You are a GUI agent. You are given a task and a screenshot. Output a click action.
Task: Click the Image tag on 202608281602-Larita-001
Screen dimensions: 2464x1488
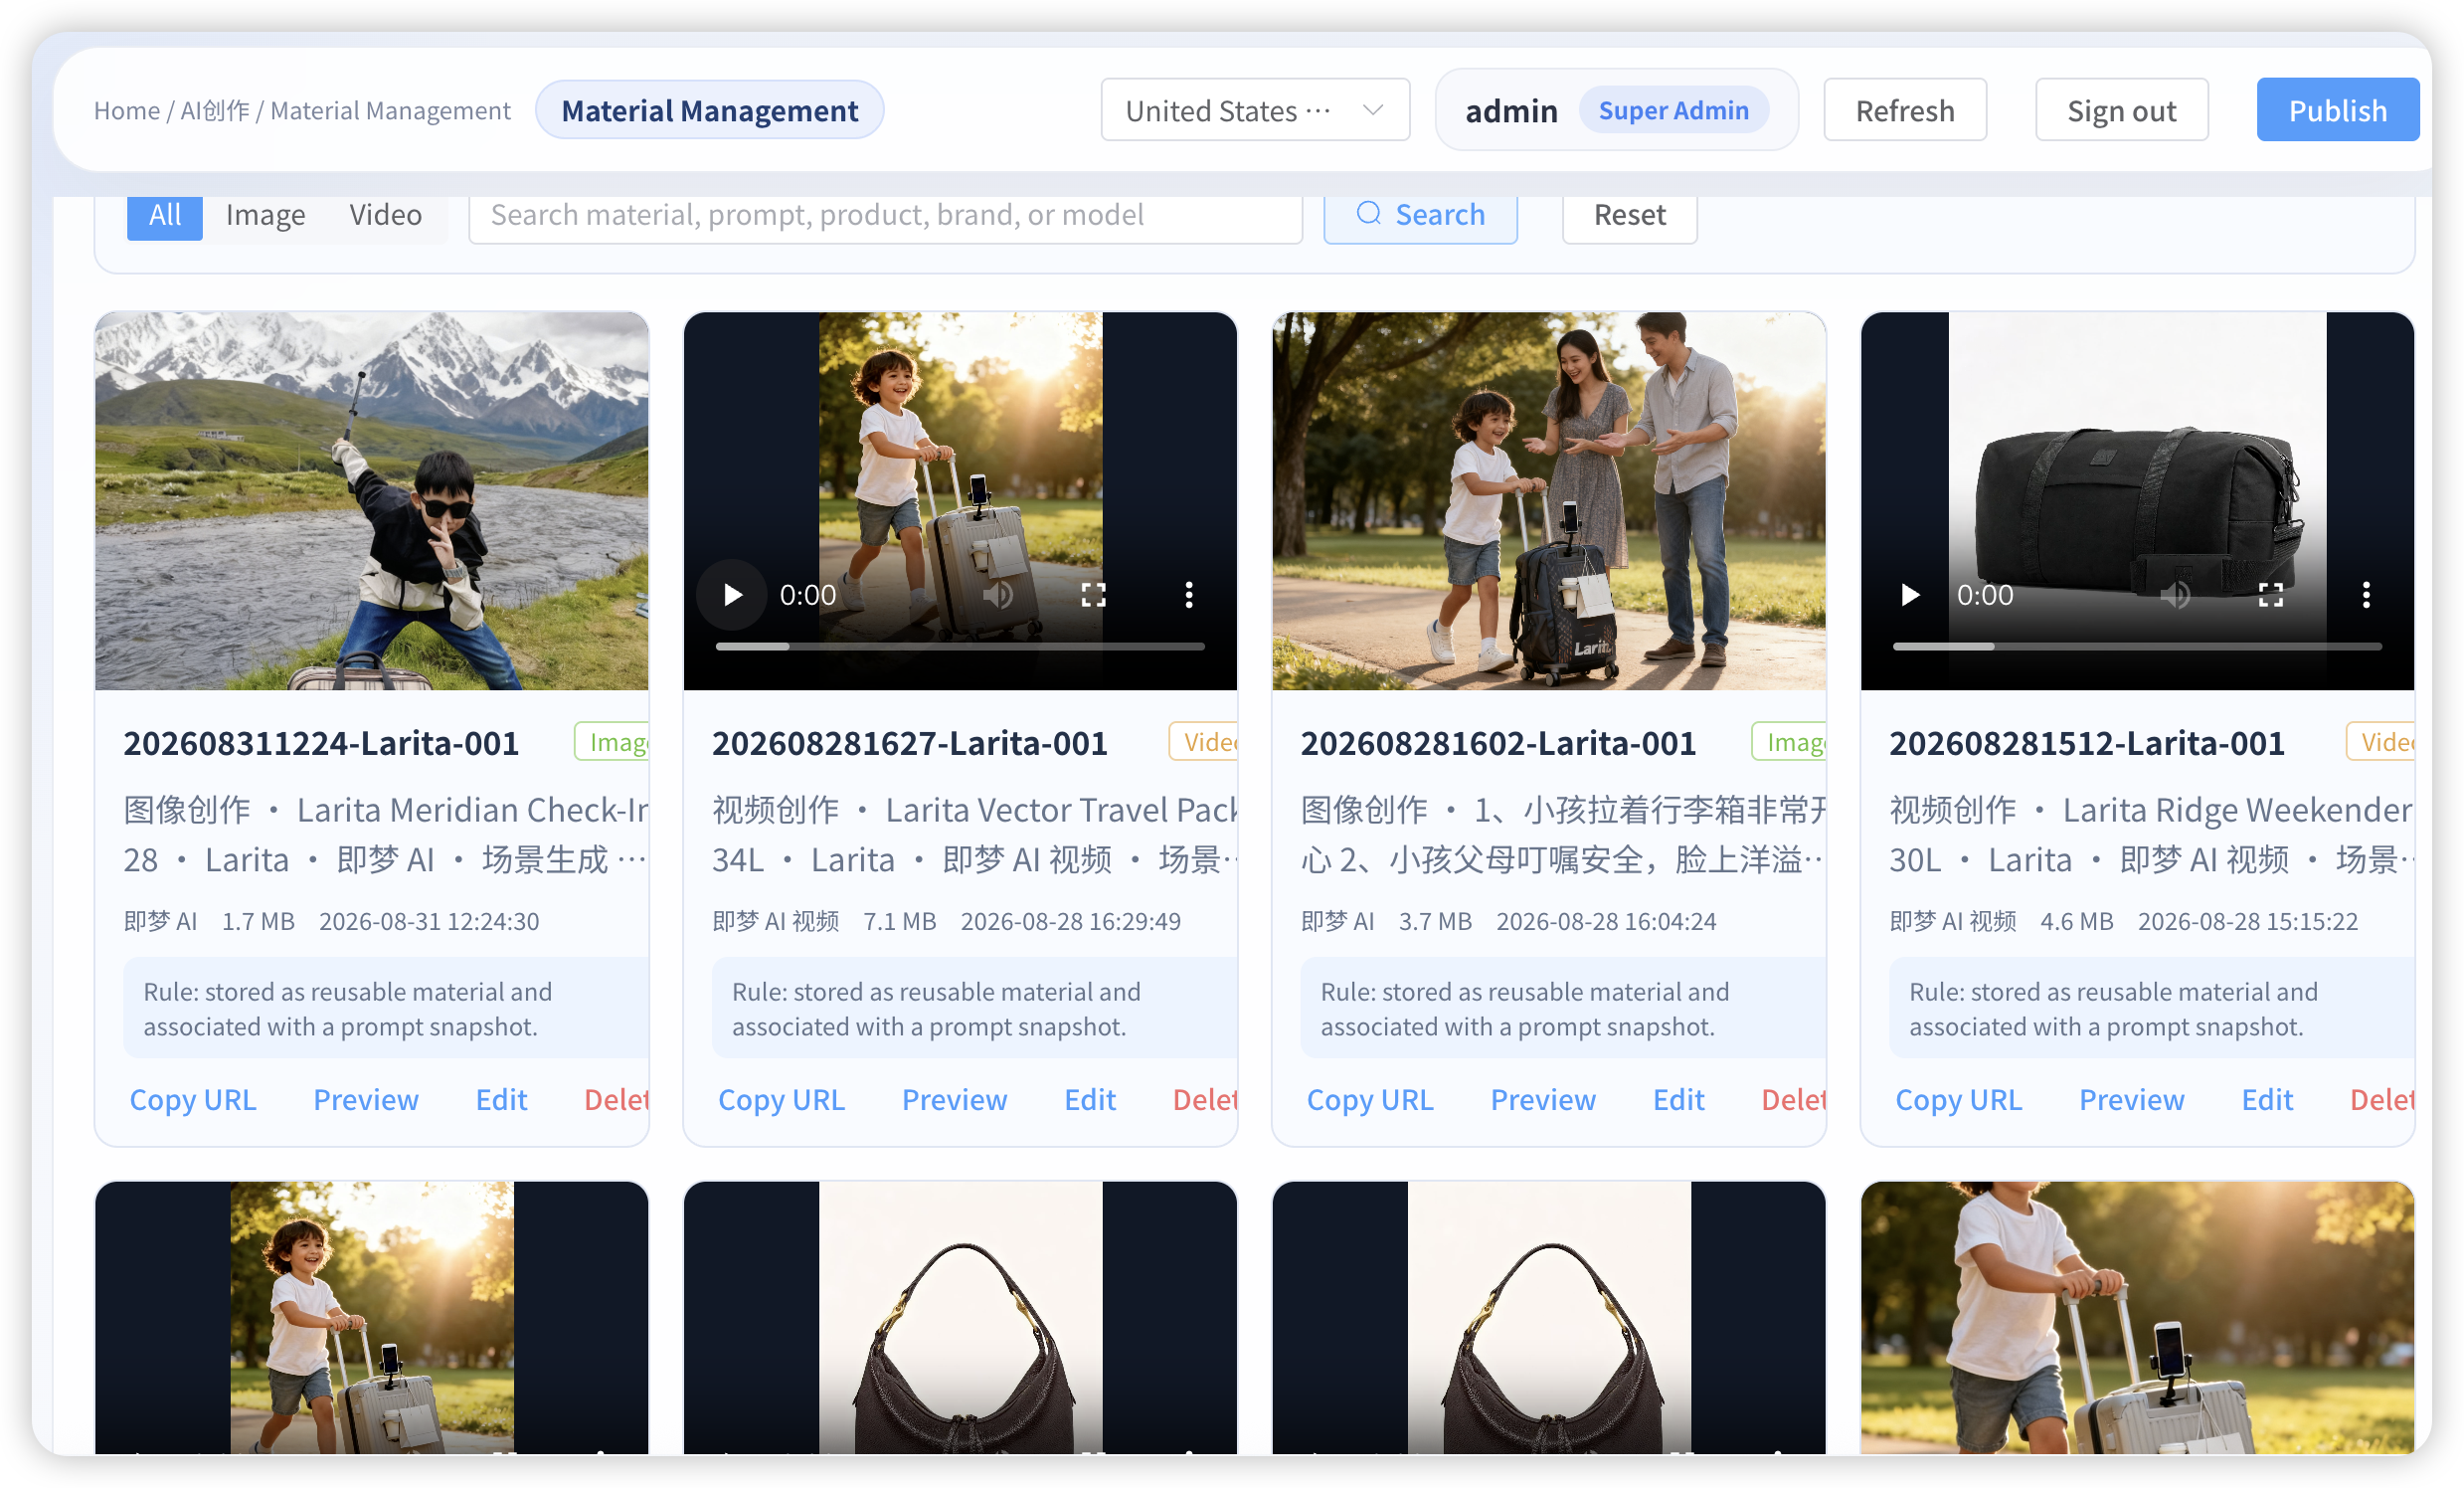click(x=1790, y=742)
